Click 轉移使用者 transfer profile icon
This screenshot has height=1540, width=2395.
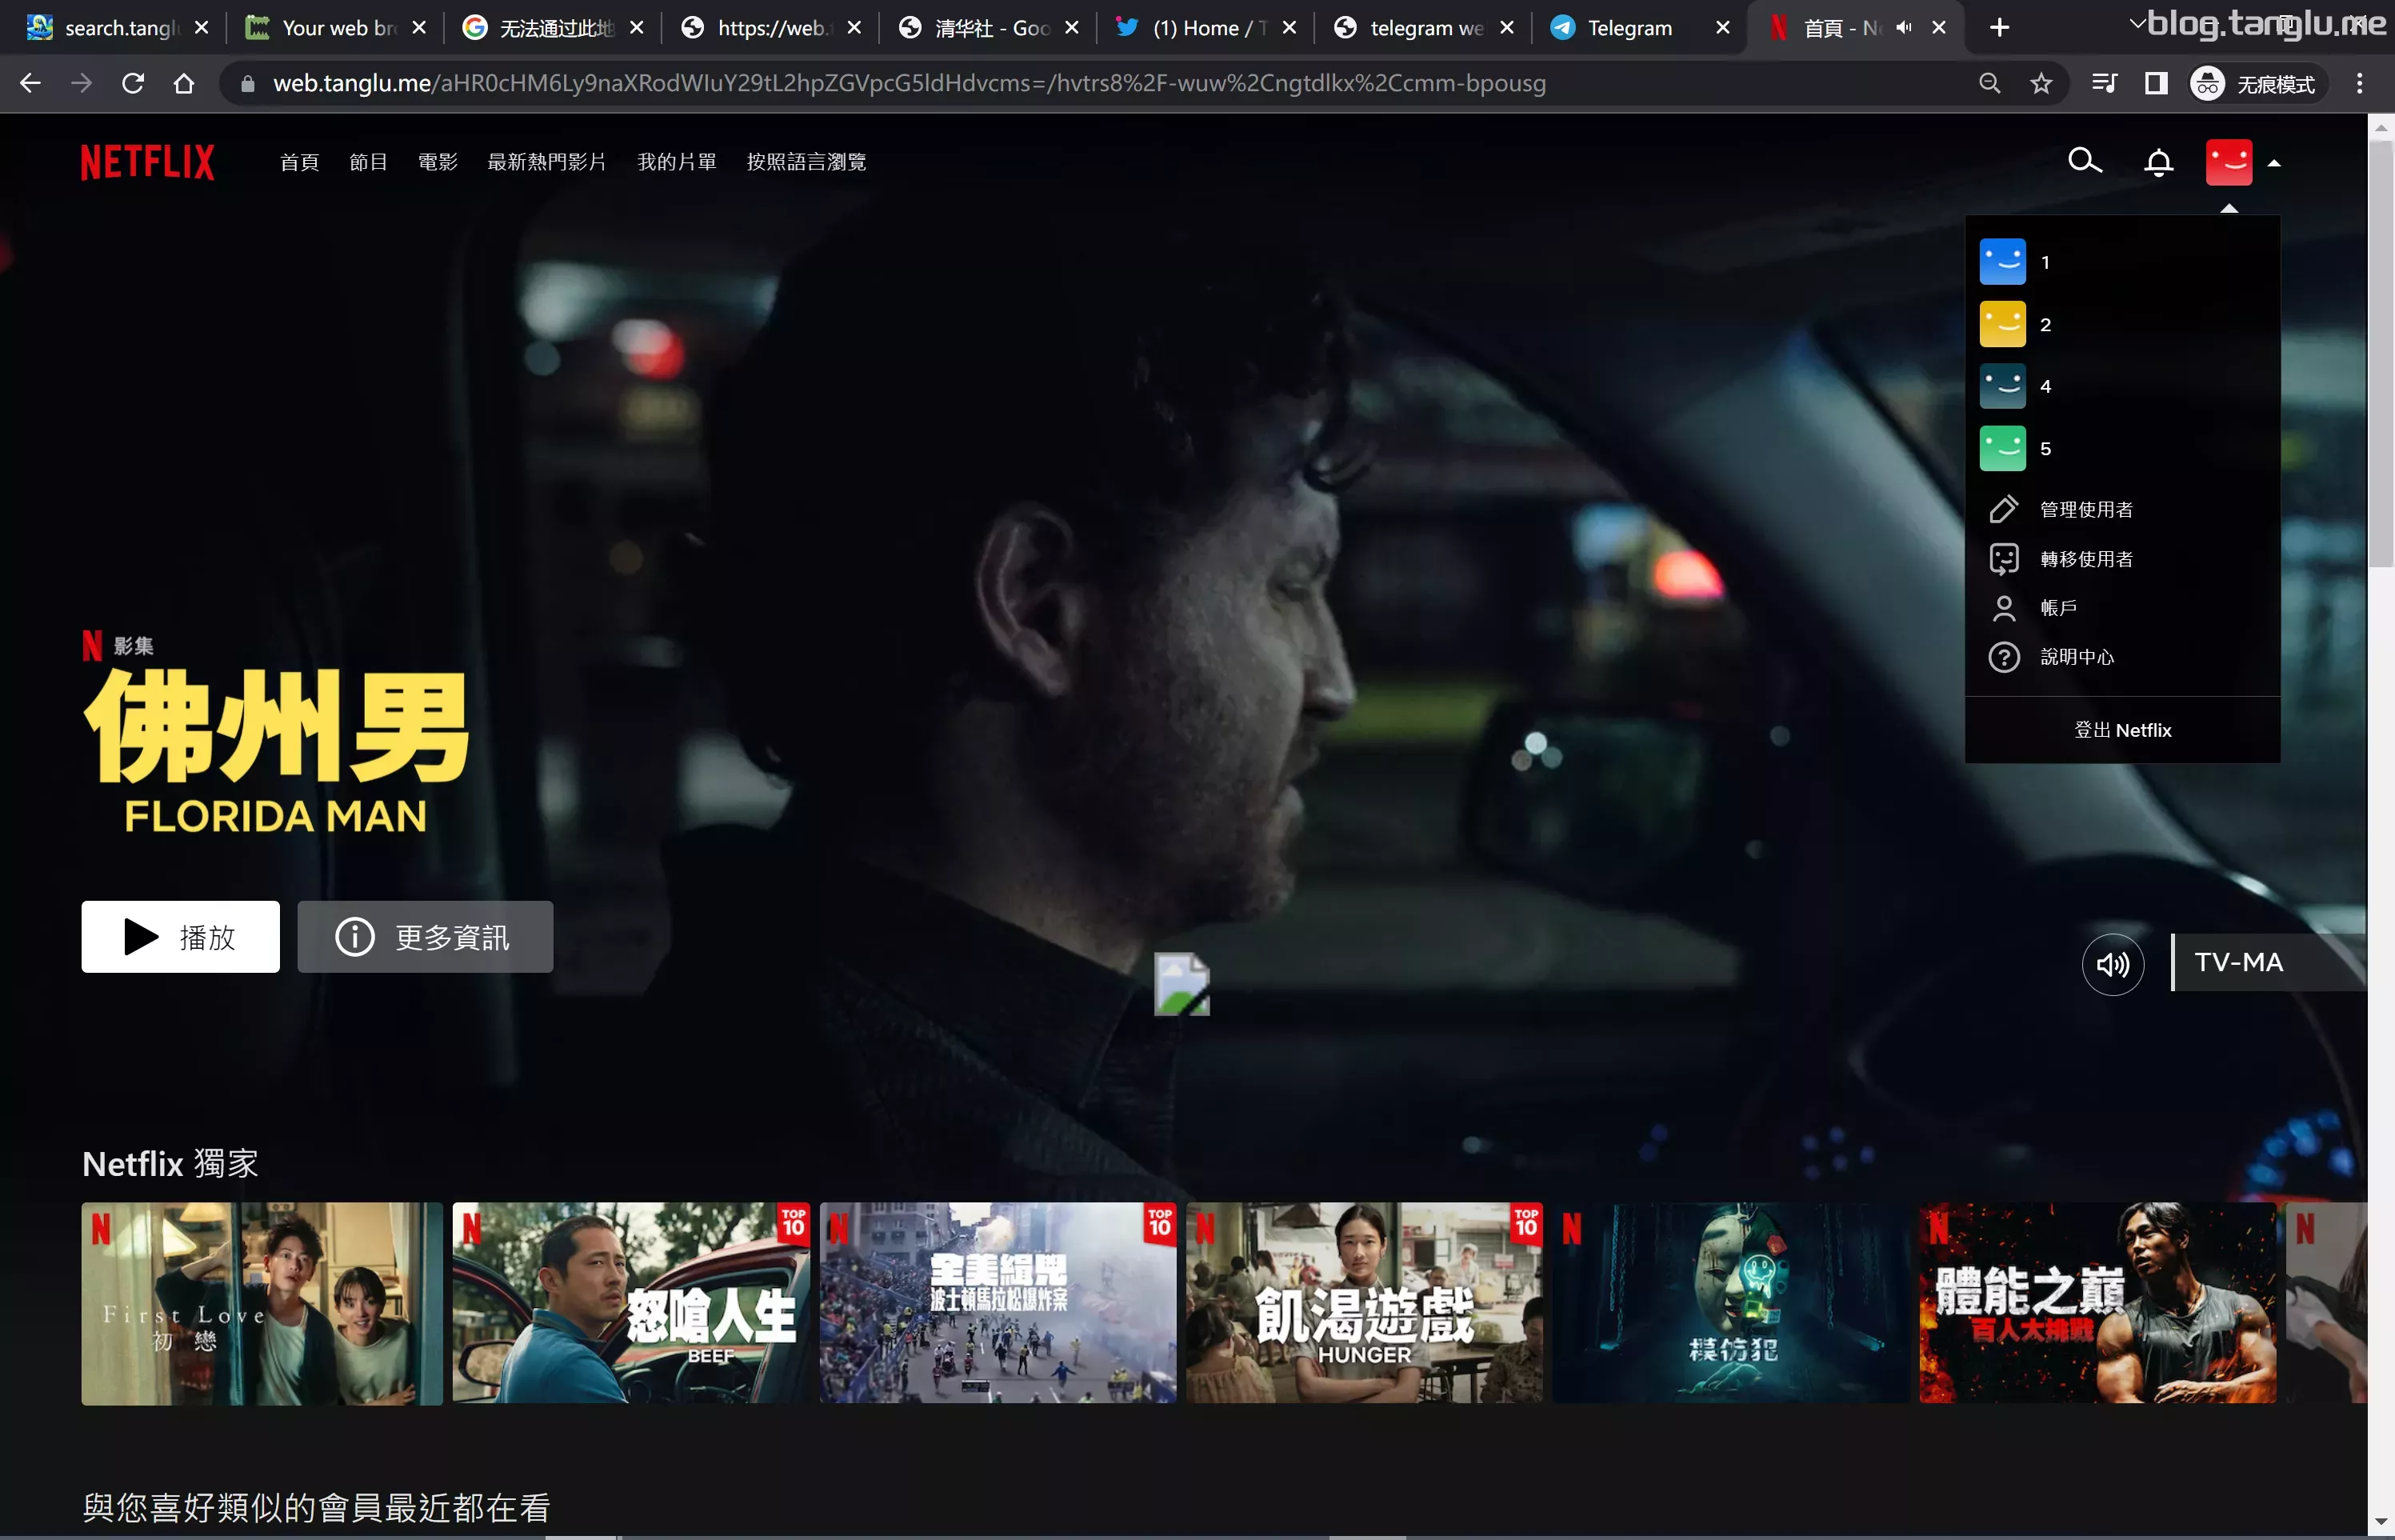[2003, 558]
